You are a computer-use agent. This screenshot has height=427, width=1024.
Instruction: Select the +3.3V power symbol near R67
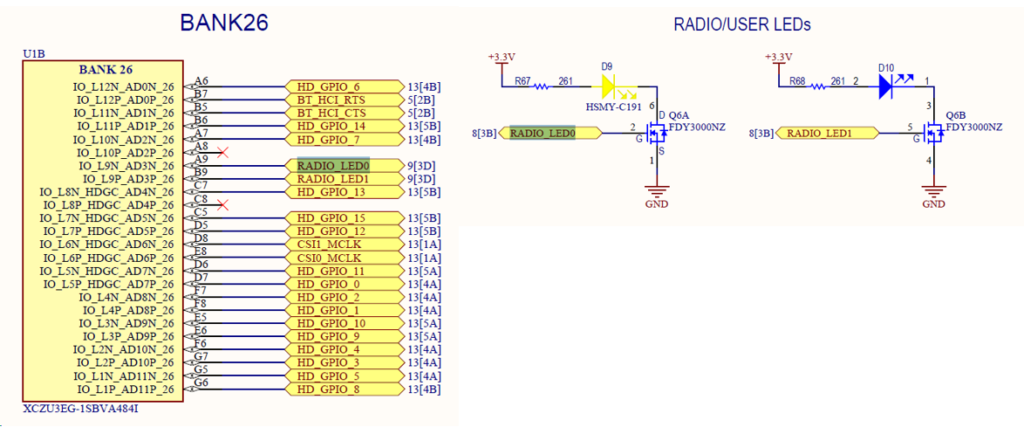[502, 58]
